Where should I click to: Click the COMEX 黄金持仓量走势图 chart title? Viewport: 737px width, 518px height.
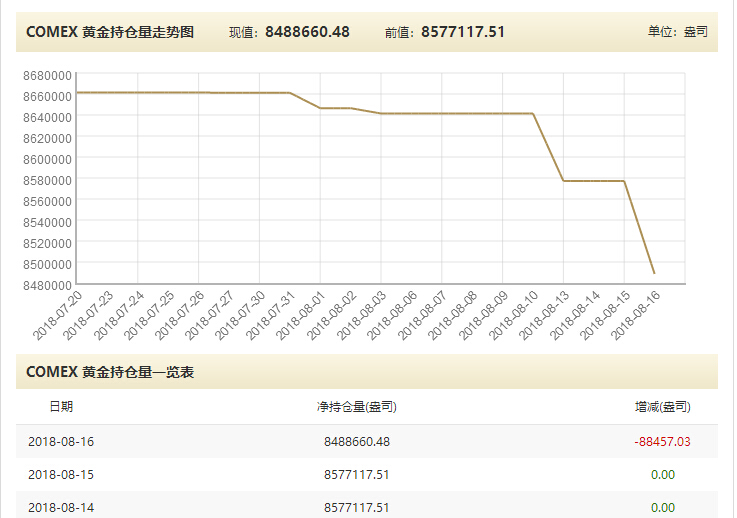coord(110,32)
